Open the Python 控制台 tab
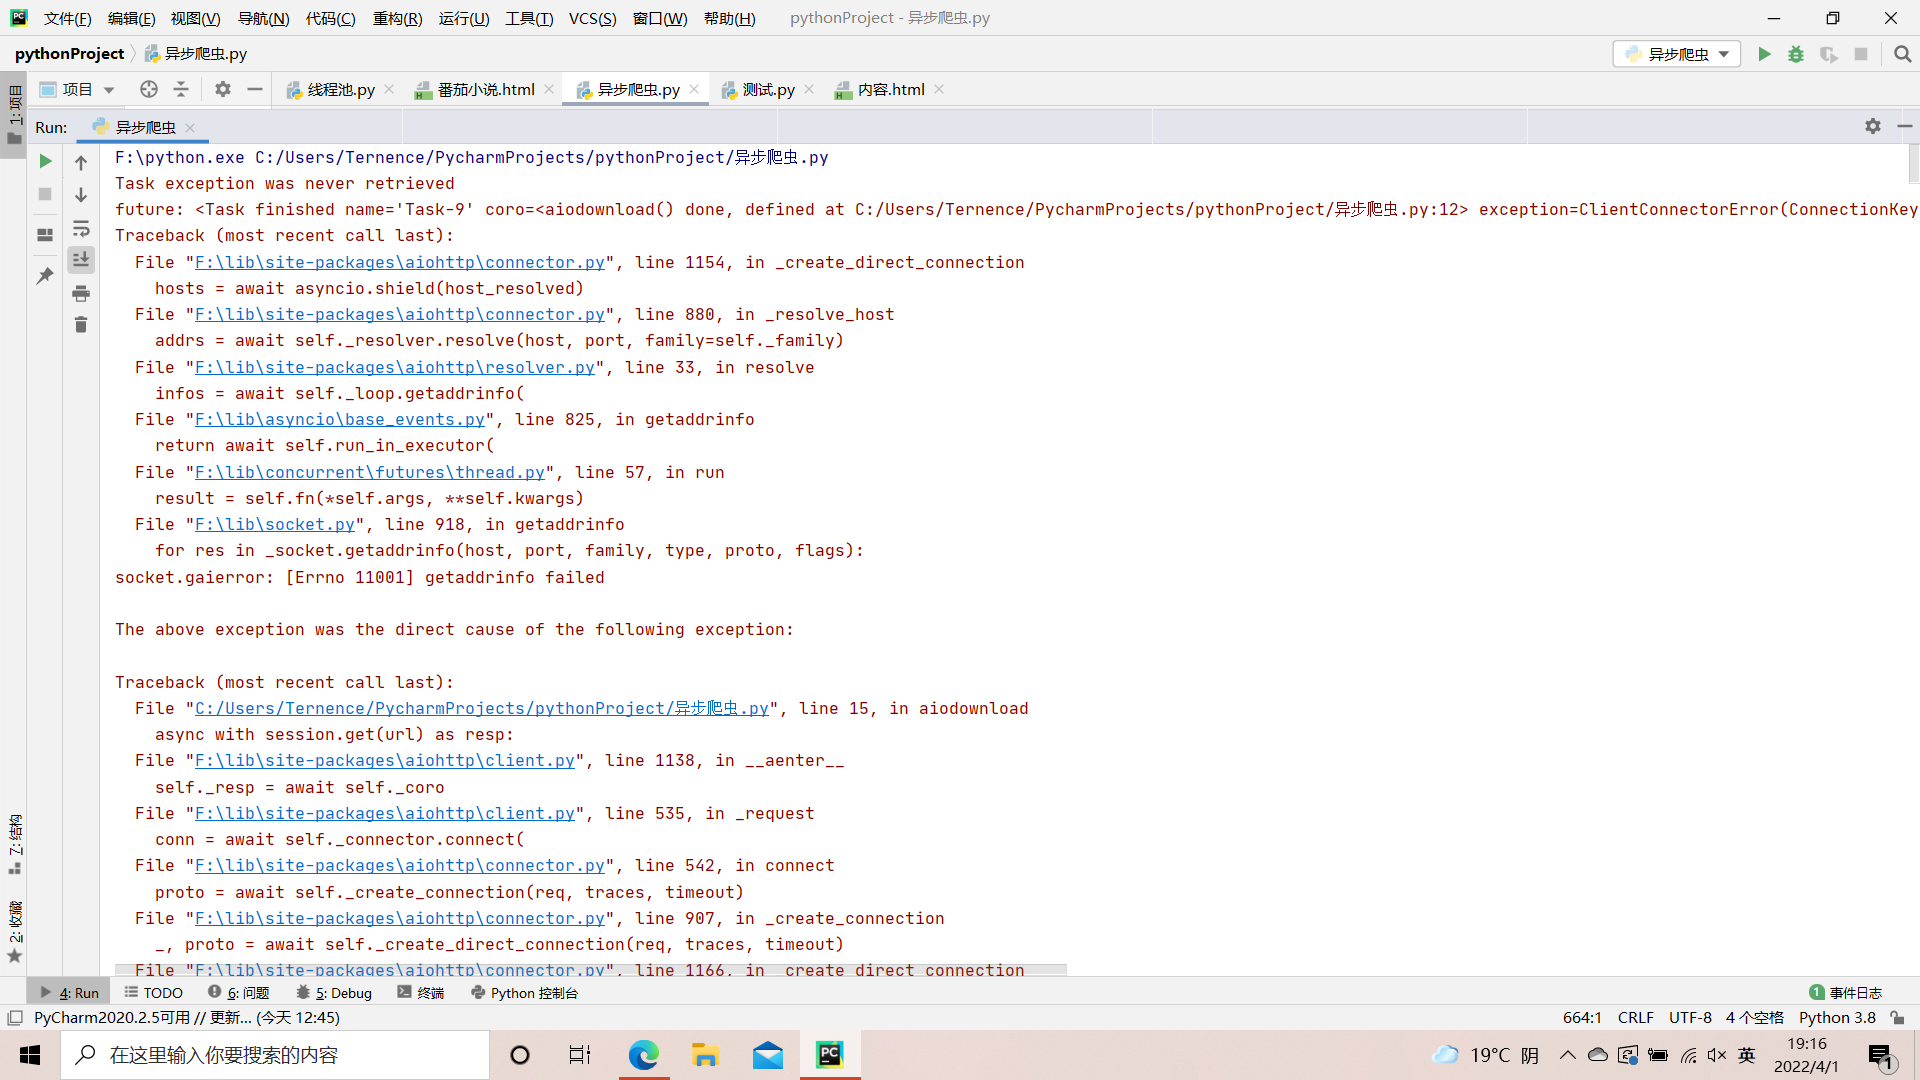The height and width of the screenshot is (1080, 1920). tap(524, 993)
